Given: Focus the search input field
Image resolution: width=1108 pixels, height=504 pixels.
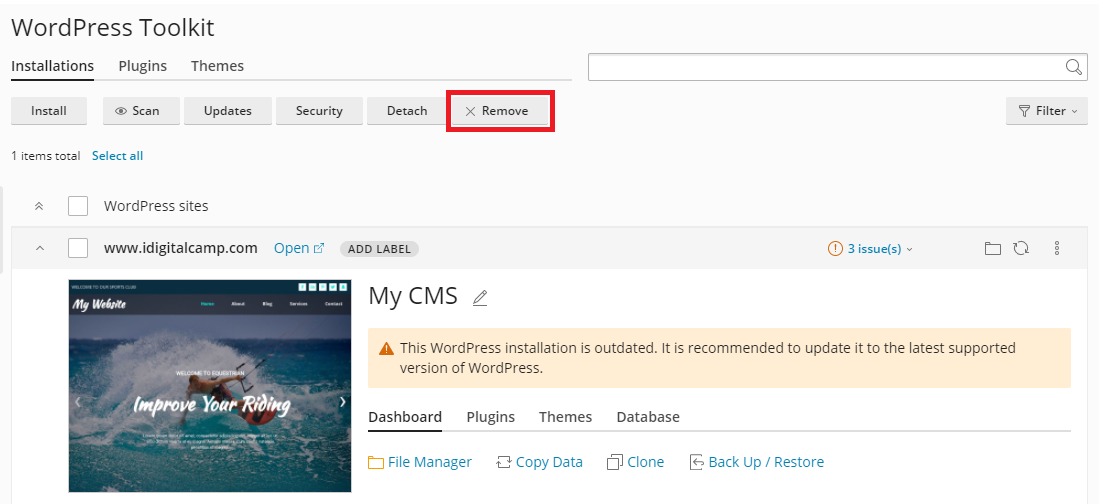Looking at the screenshot, I should (825, 67).
